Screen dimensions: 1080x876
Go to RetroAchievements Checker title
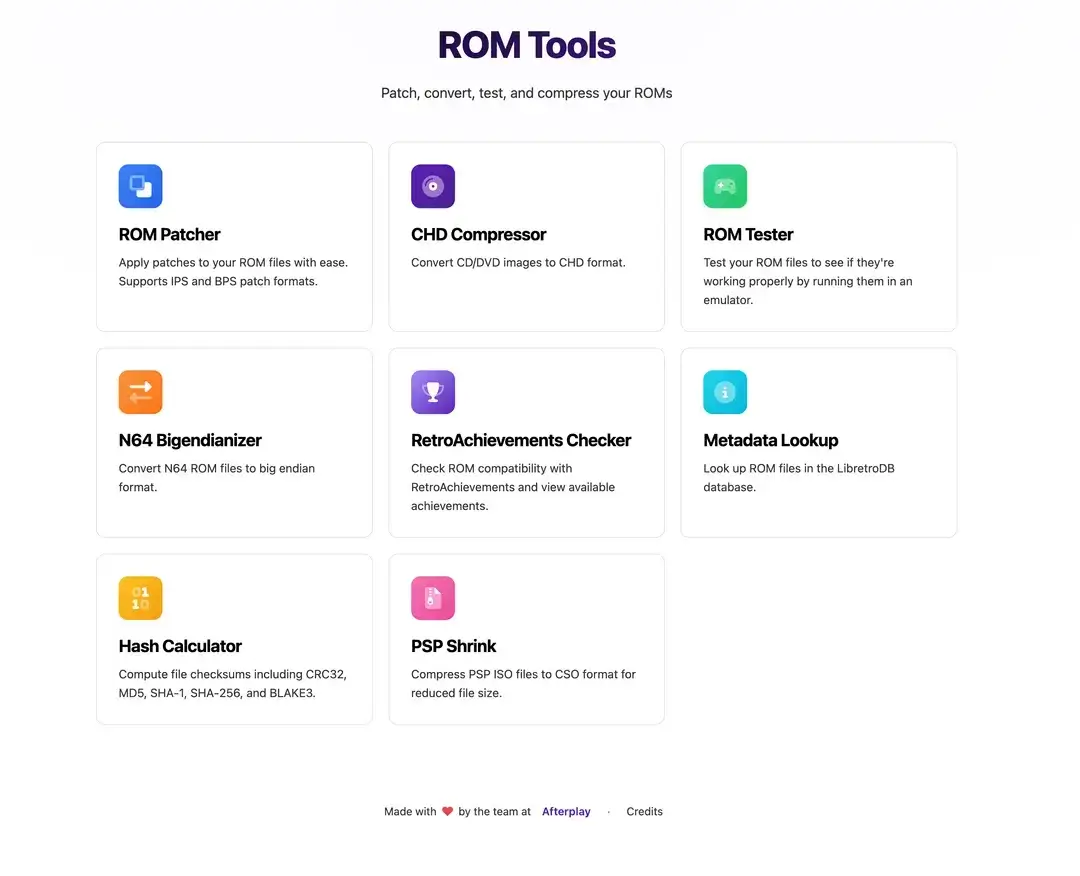pyautogui.click(x=521, y=441)
